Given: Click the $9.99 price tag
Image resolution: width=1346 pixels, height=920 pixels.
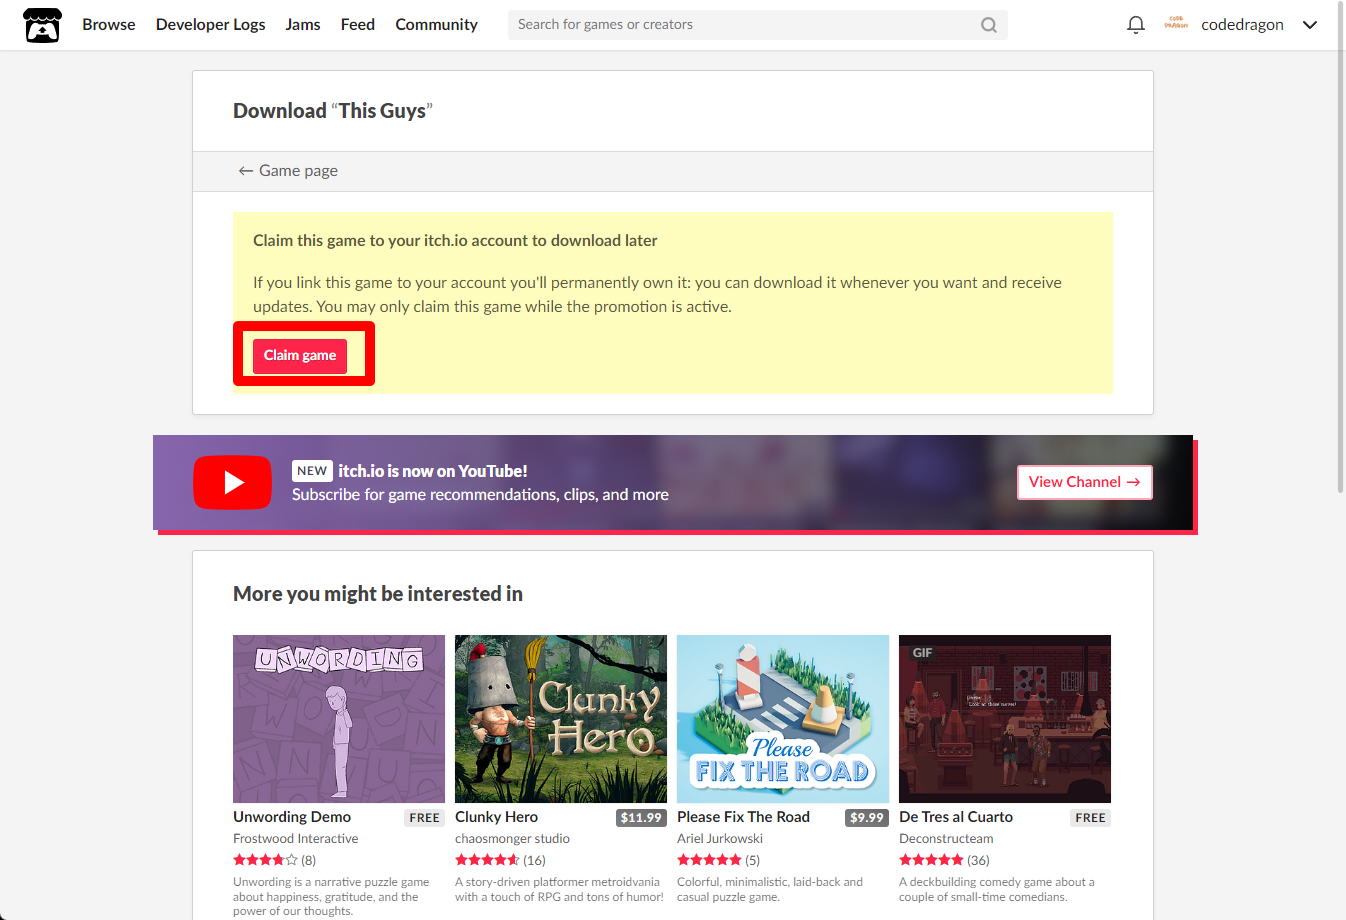Looking at the screenshot, I should pos(867,818).
